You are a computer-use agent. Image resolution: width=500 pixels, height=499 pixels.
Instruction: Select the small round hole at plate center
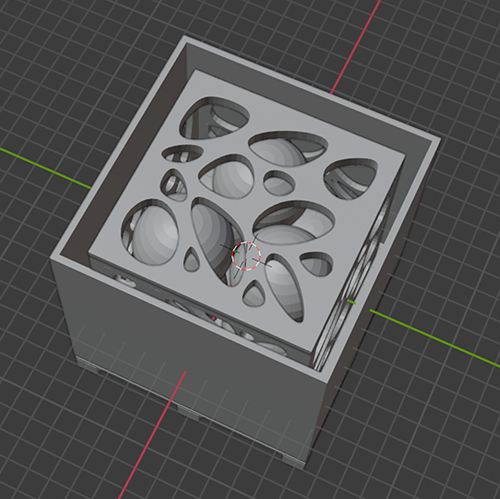(x=279, y=183)
